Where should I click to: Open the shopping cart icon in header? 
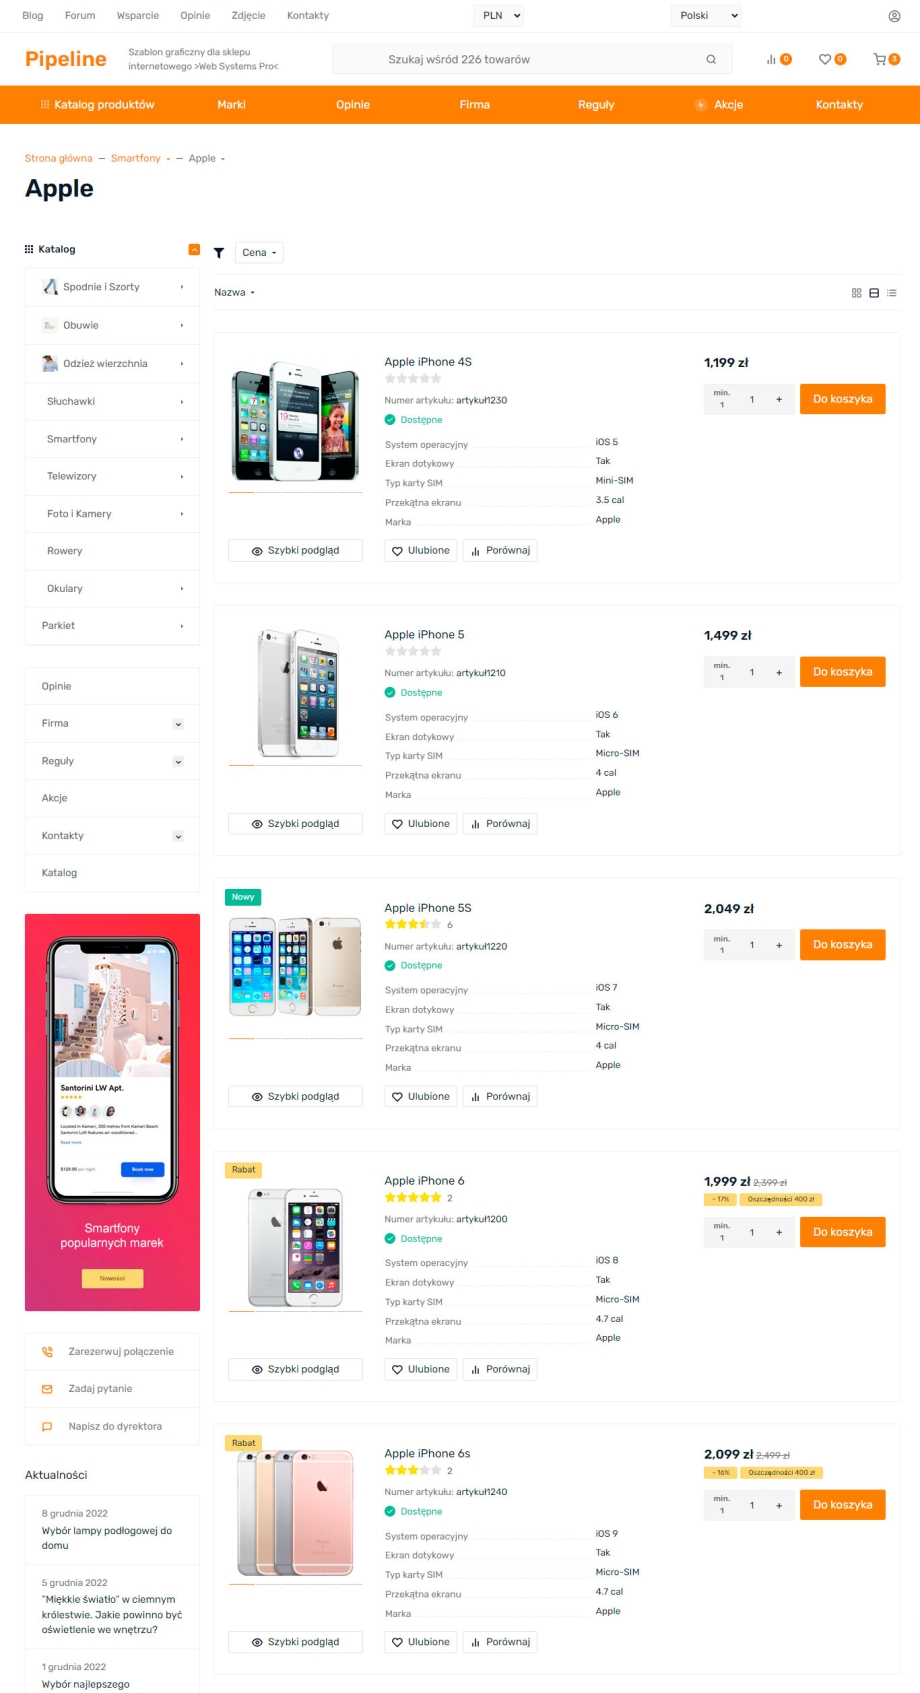click(x=880, y=59)
